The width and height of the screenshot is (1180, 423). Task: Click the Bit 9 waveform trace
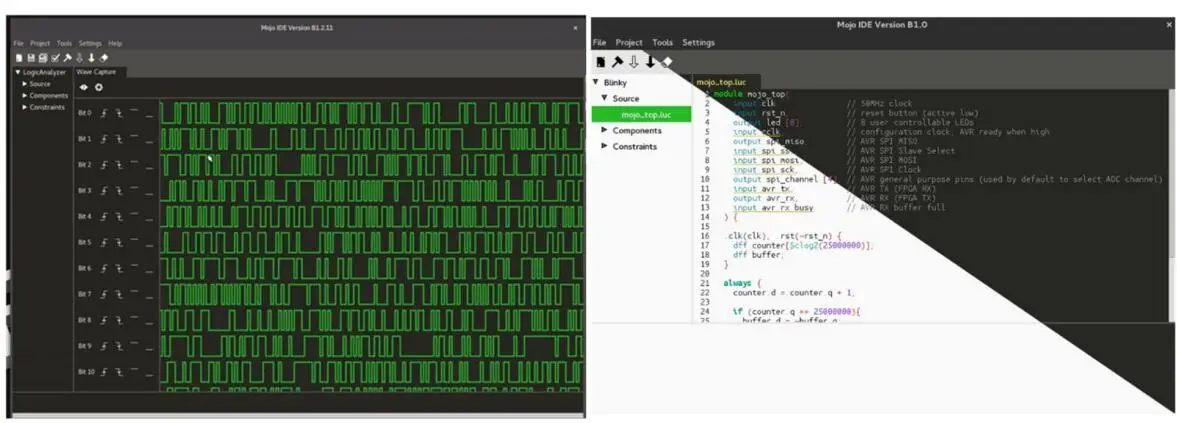pos(372,345)
